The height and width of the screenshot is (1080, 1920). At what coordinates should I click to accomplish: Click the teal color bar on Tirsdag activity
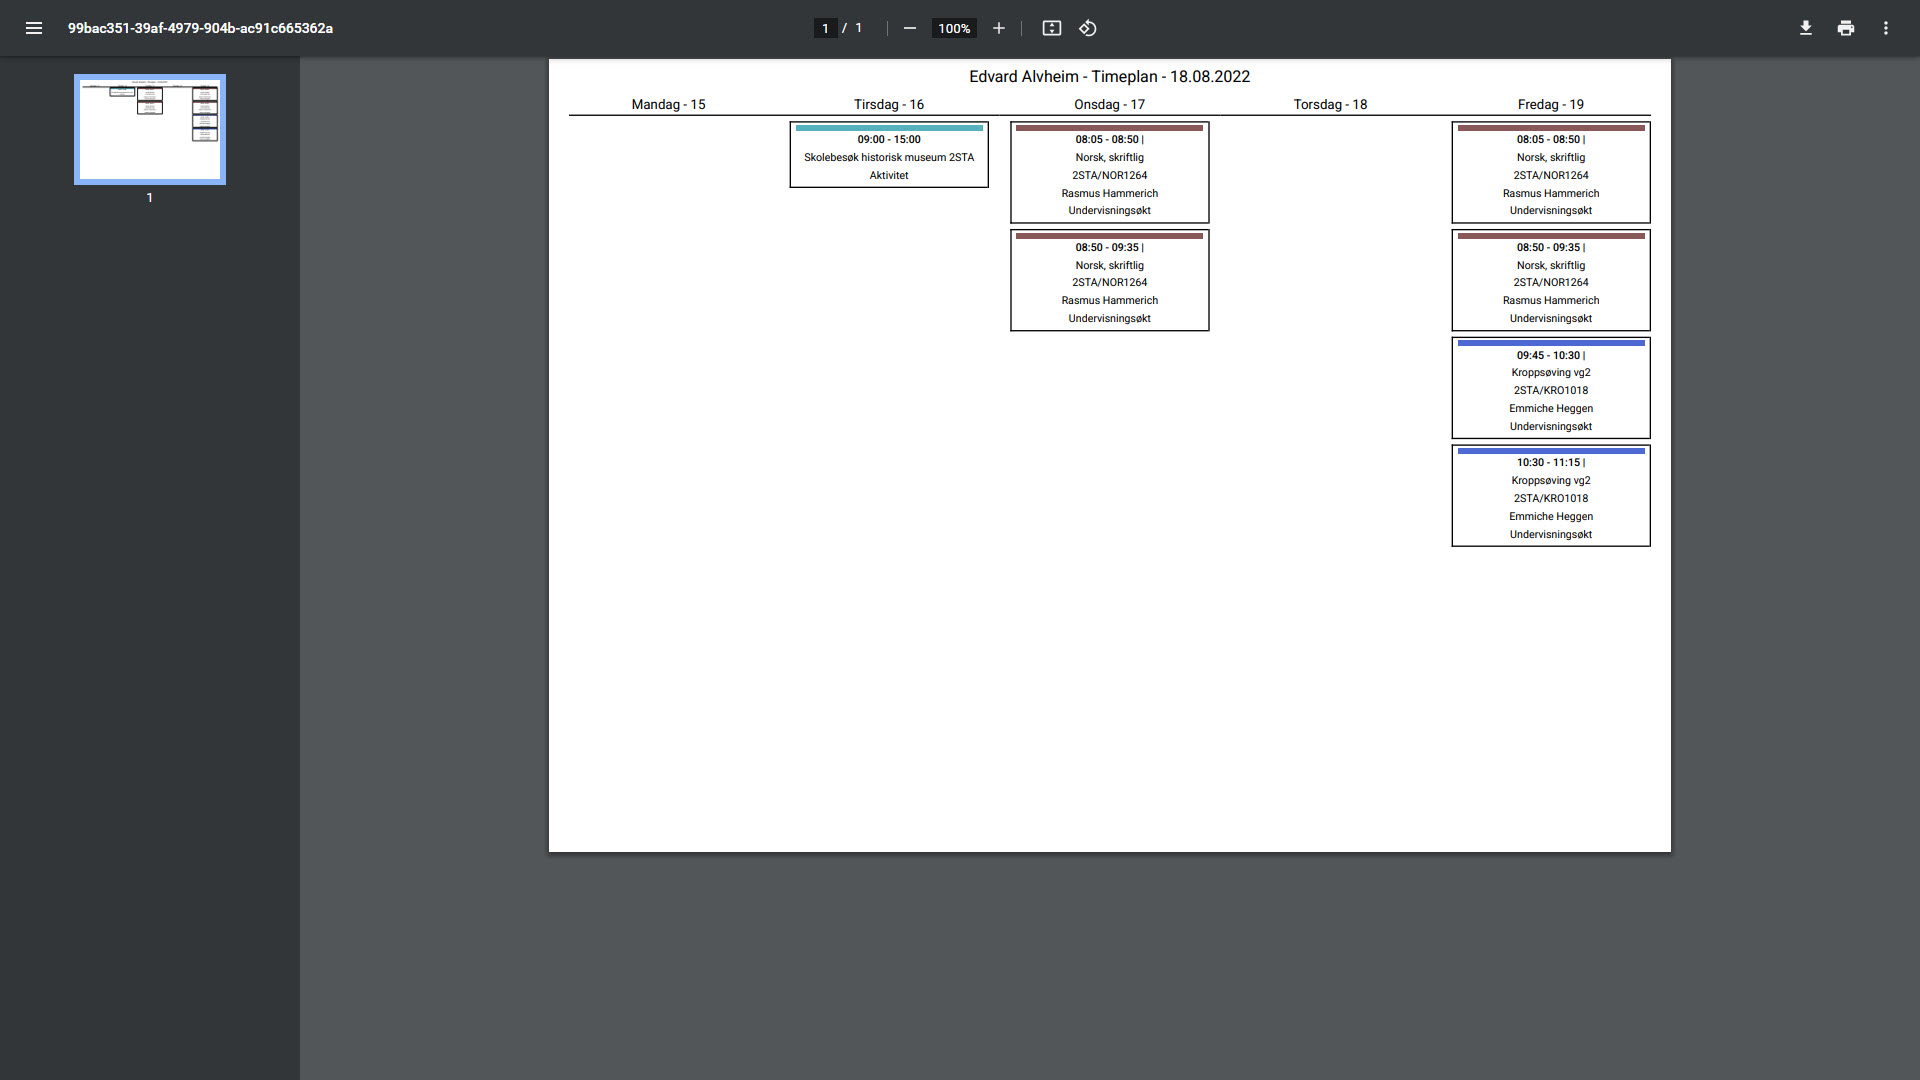pos(888,128)
